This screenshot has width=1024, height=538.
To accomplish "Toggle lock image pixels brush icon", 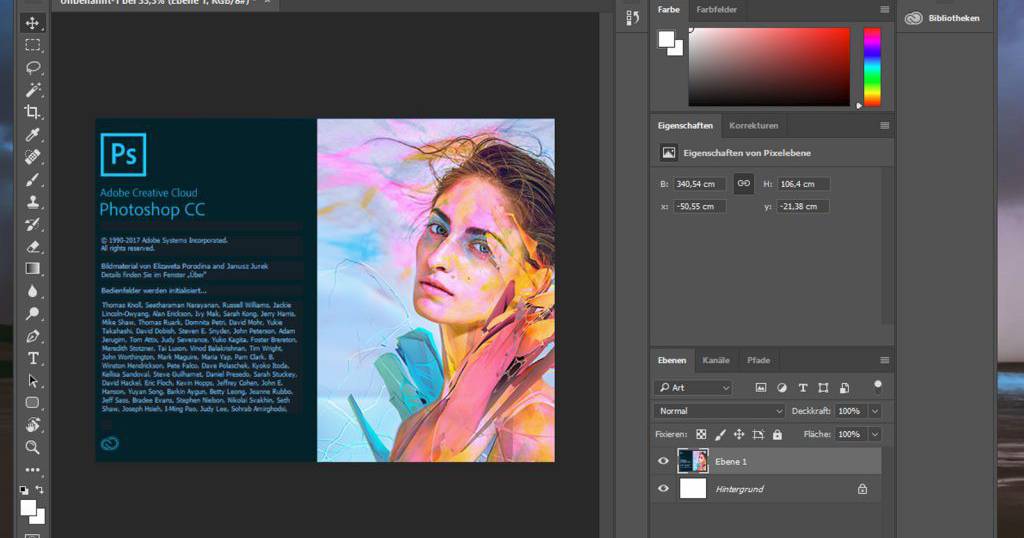I will pyautogui.click(x=720, y=434).
